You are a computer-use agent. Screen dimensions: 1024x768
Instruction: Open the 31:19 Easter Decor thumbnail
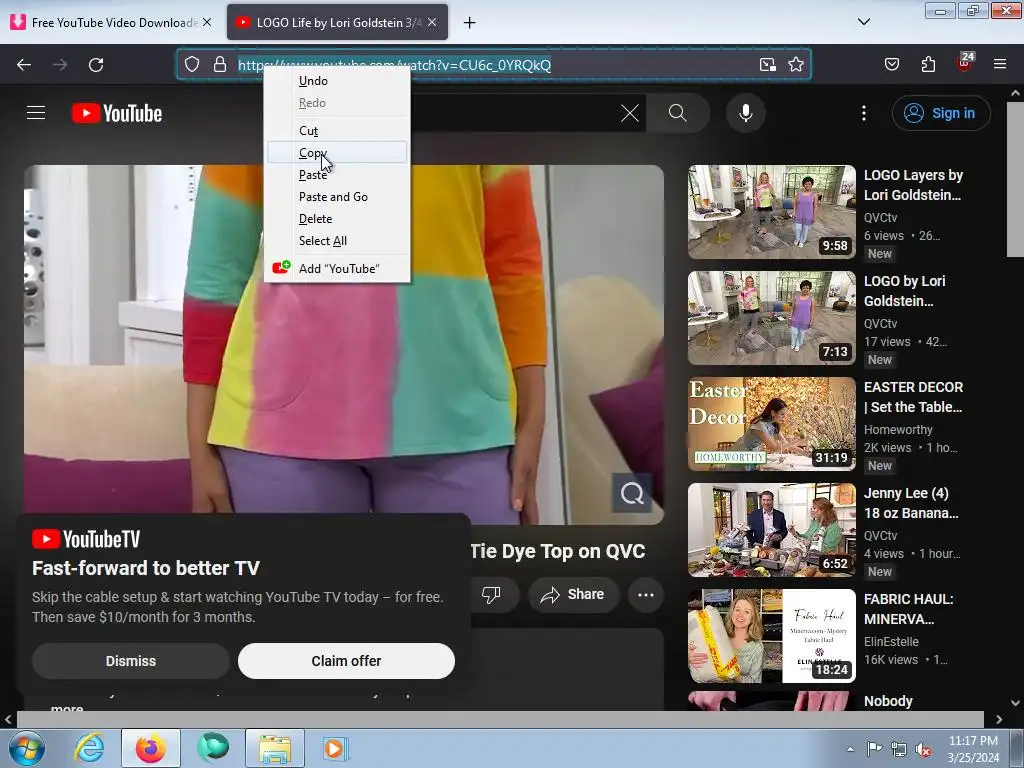[x=771, y=424]
